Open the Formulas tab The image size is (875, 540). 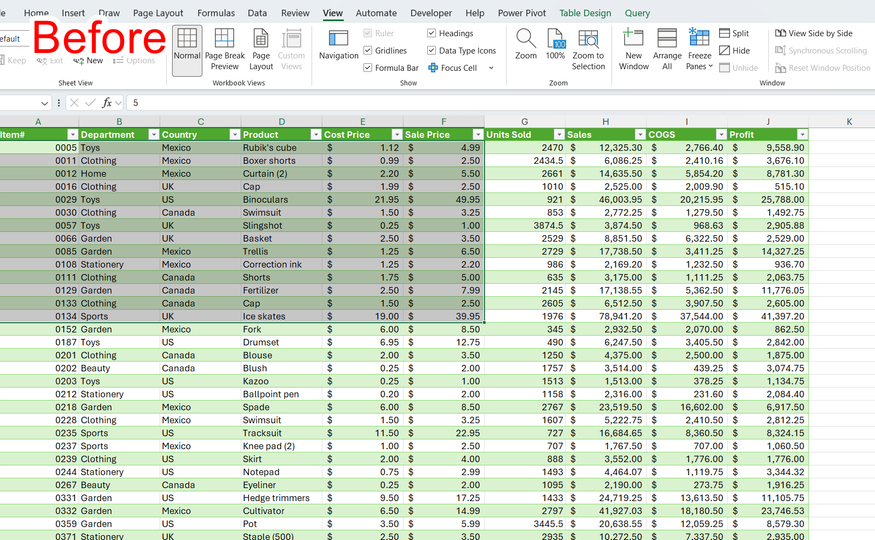[216, 13]
